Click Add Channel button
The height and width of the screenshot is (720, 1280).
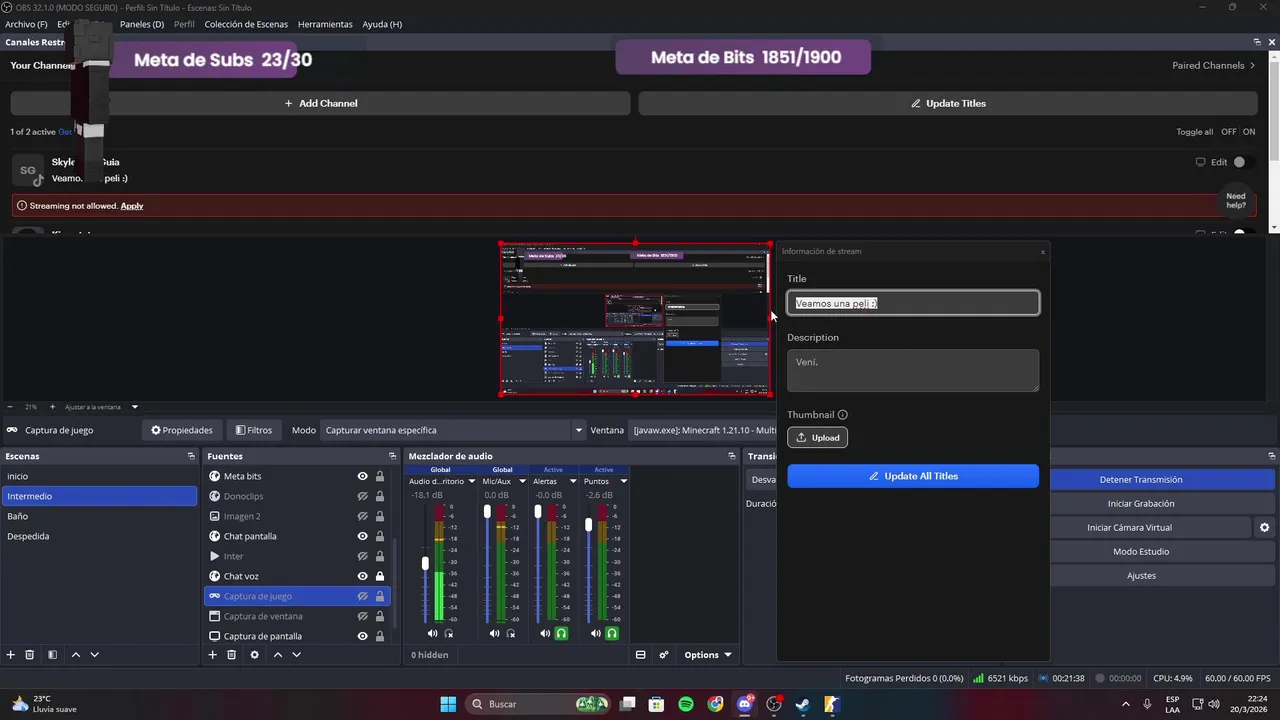coord(320,103)
